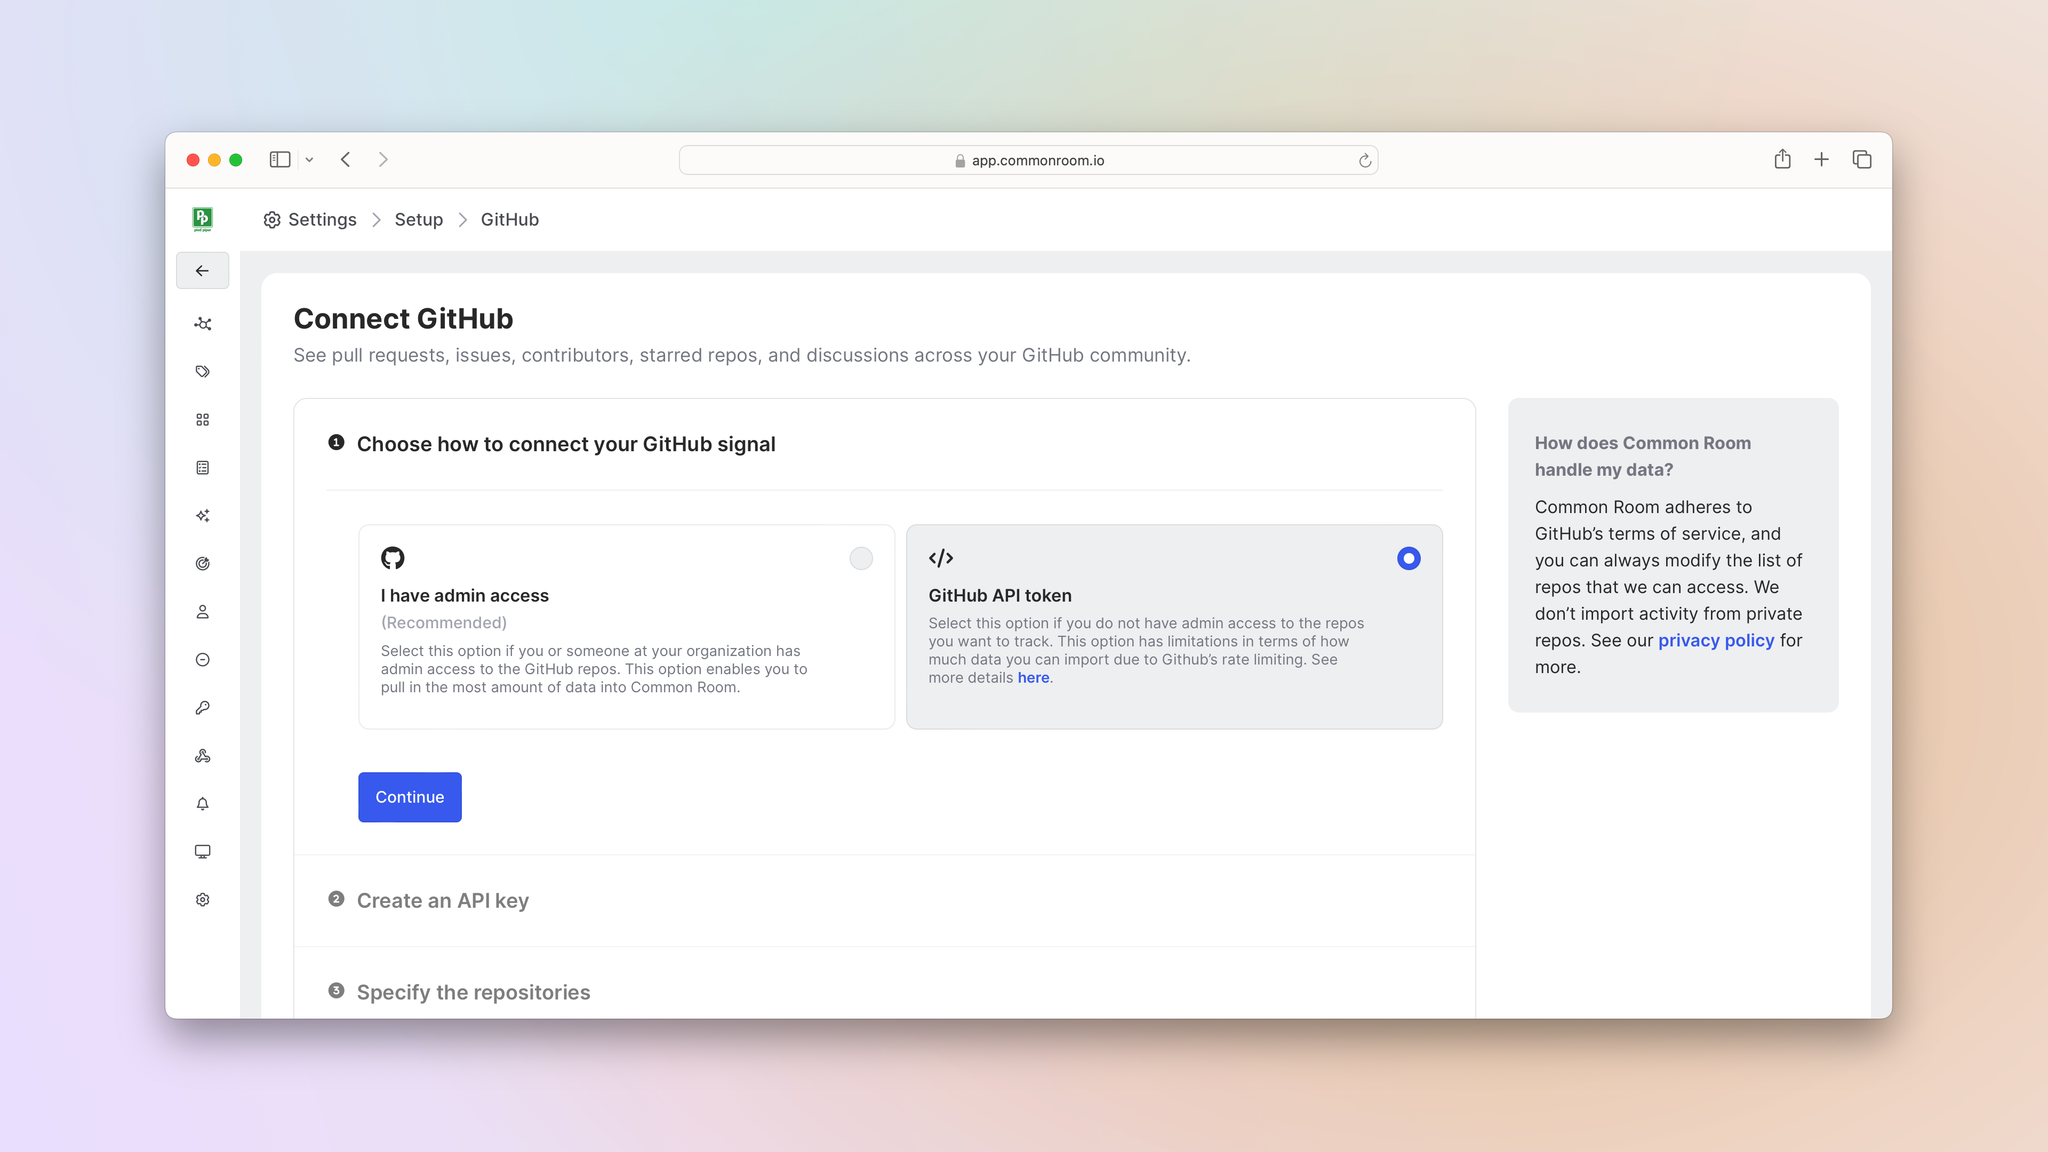Open the privacy policy link

coord(1715,641)
